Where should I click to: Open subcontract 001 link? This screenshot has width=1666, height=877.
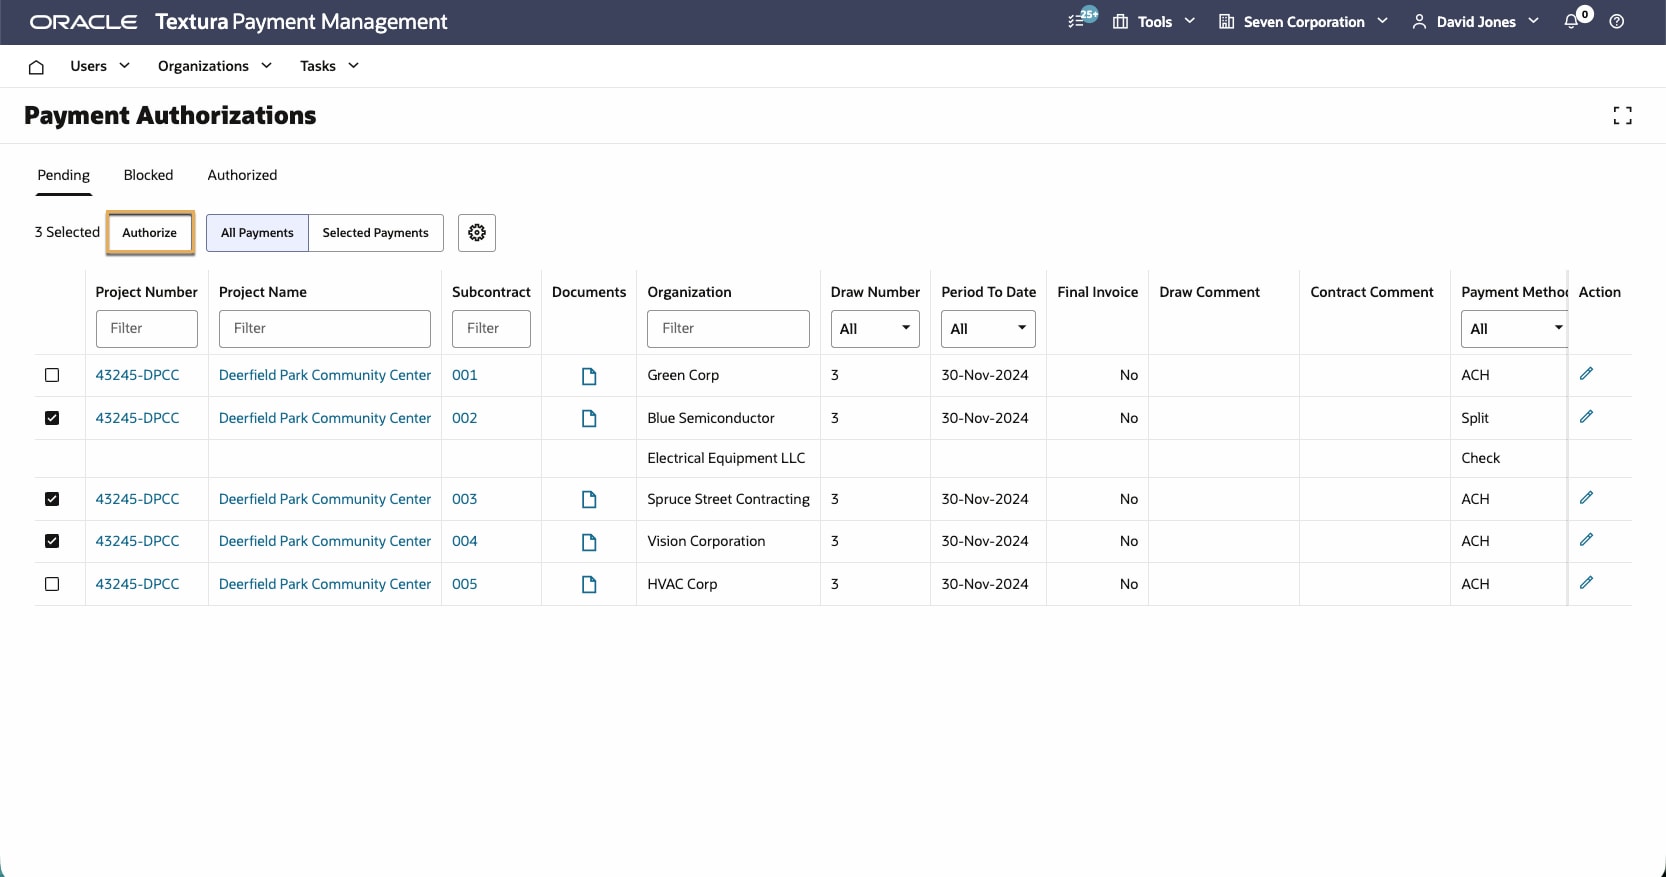coord(465,375)
